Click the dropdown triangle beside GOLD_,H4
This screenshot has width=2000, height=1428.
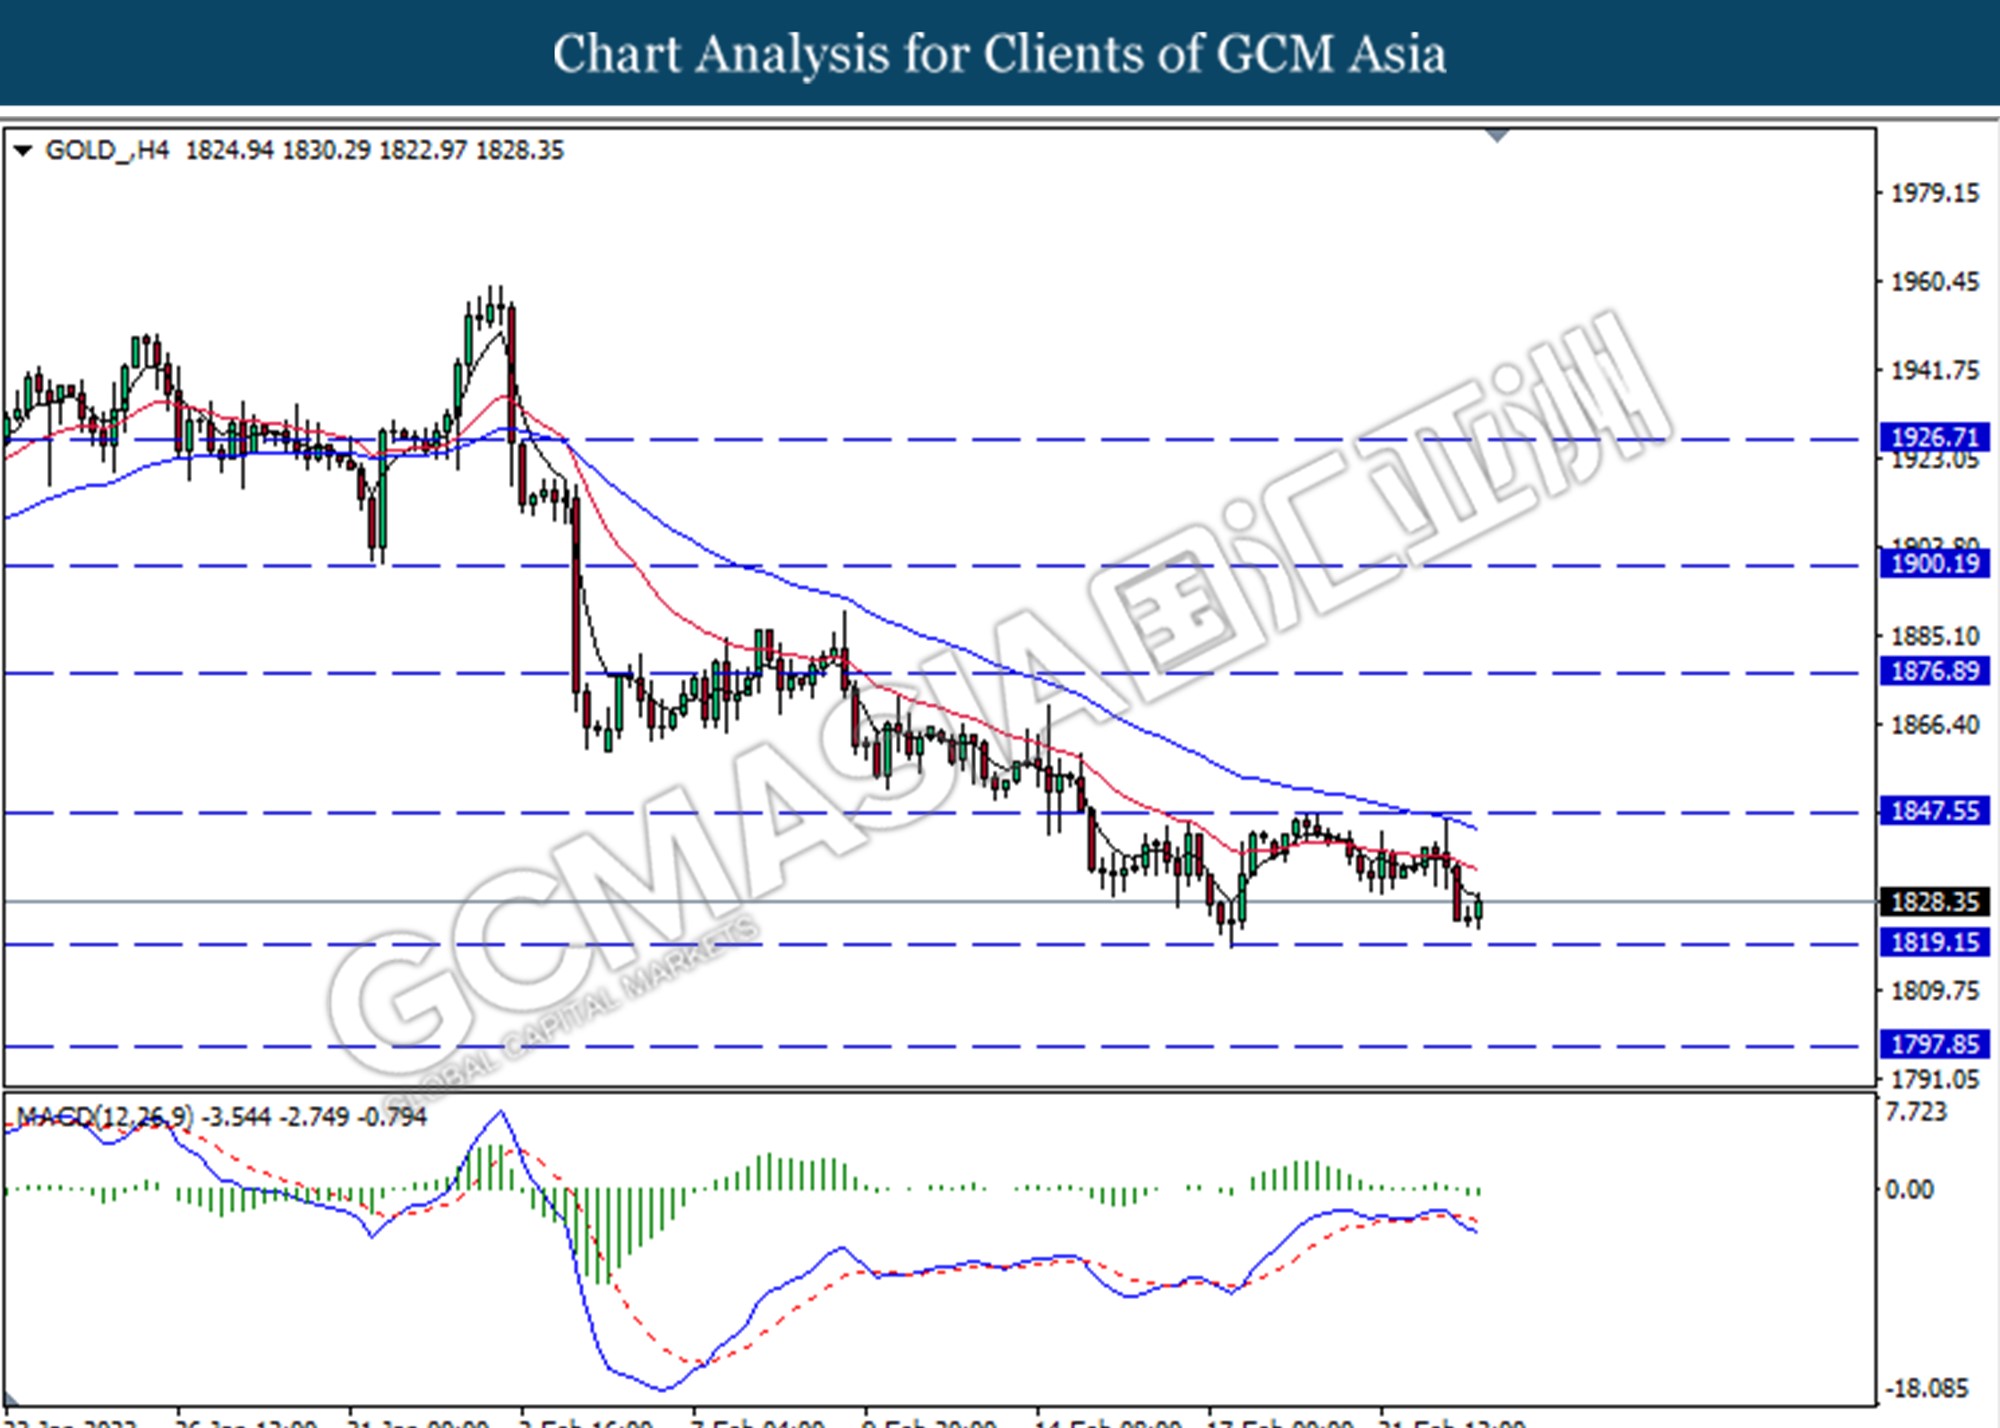(23, 151)
